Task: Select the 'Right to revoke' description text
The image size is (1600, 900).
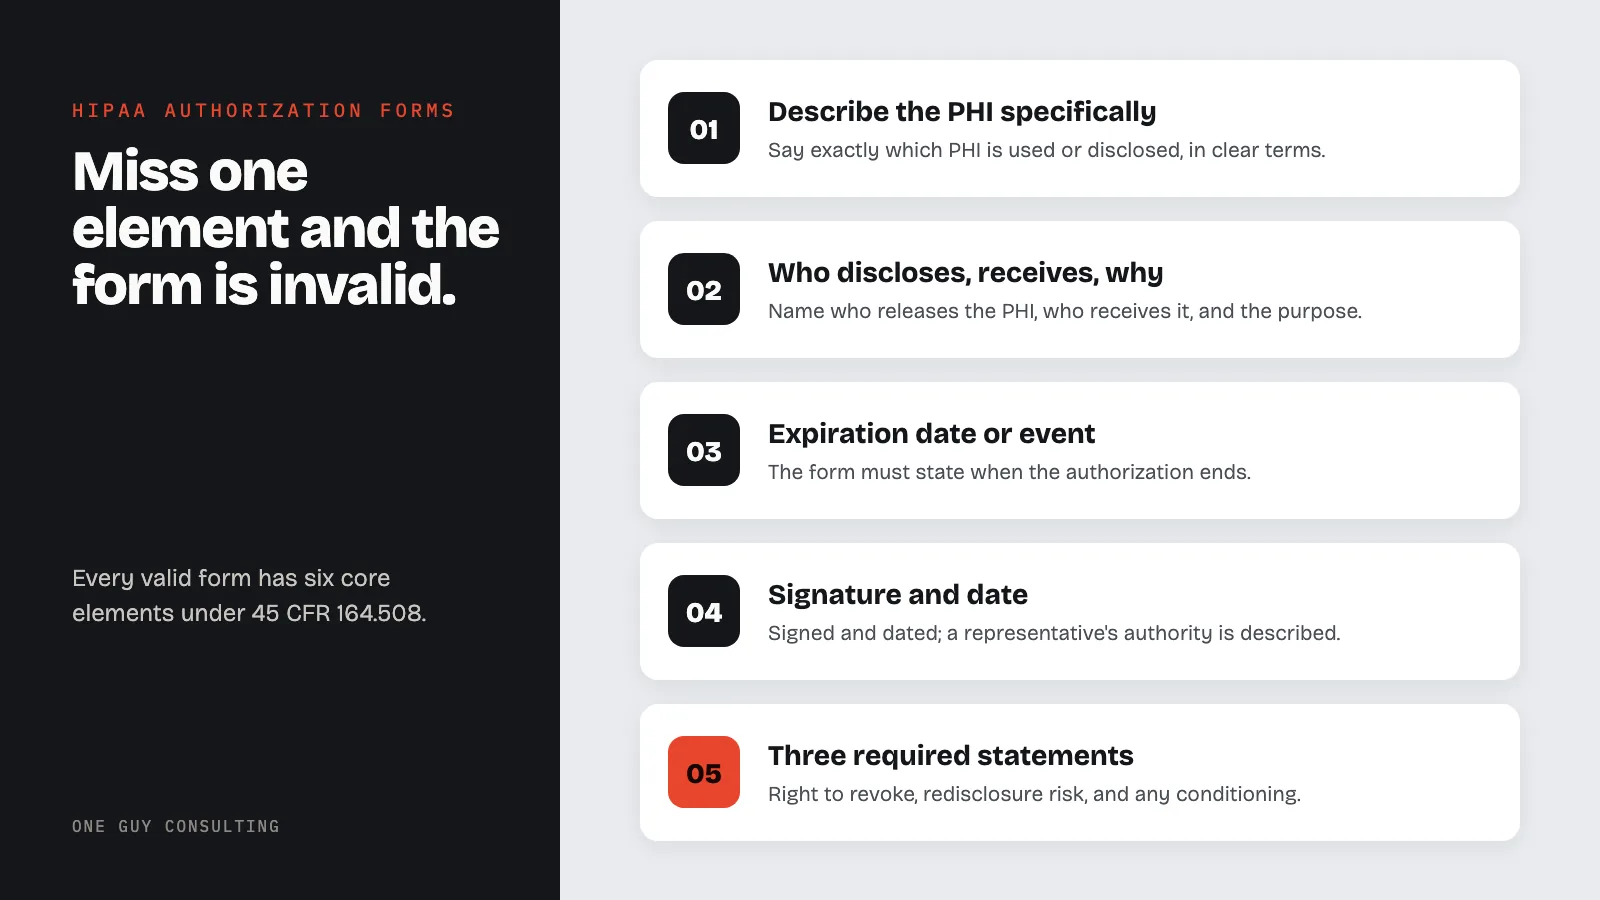Action: tap(1034, 794)
